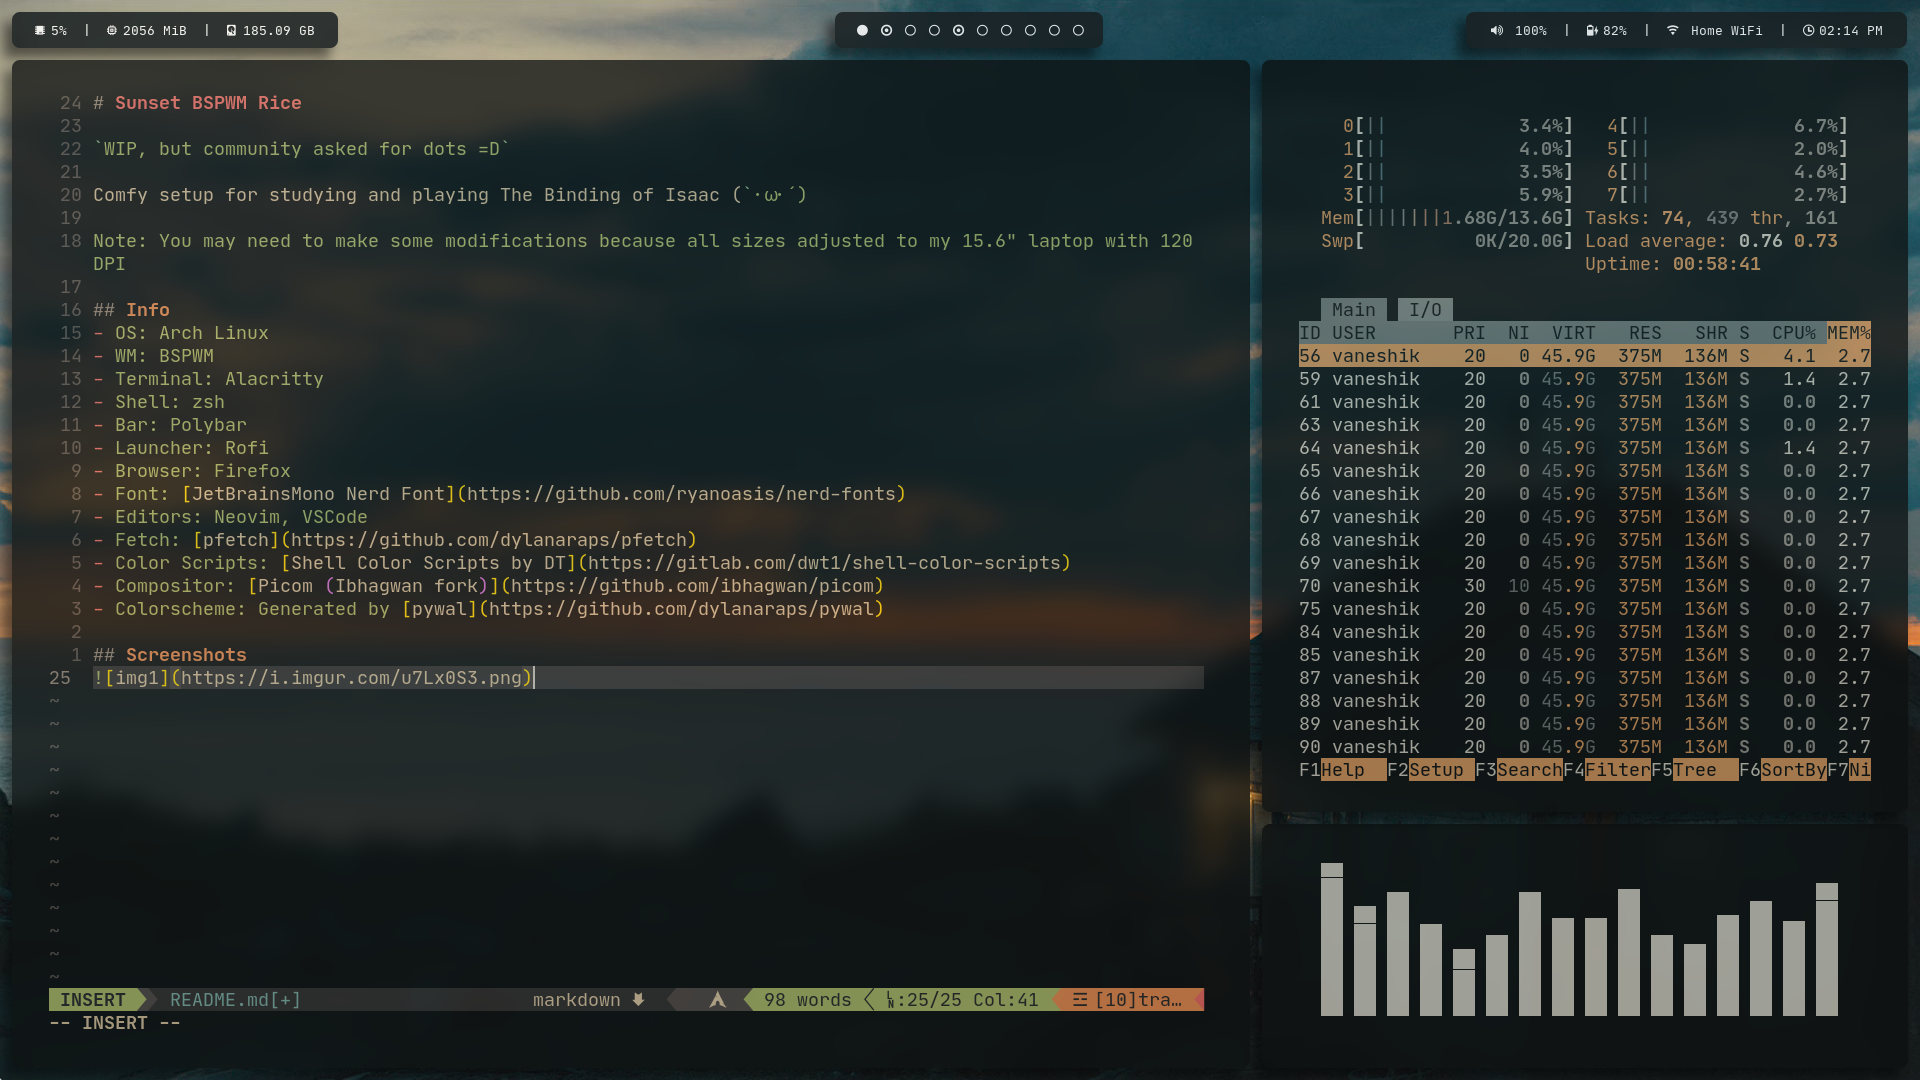Click the pywal GitHub link in the README

point(680,609)
